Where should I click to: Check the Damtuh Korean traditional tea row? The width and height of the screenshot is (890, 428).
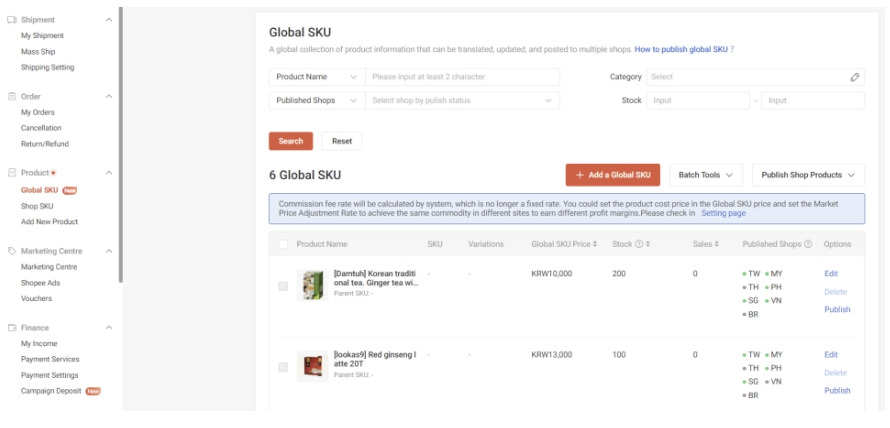click(x=283, y=286)
